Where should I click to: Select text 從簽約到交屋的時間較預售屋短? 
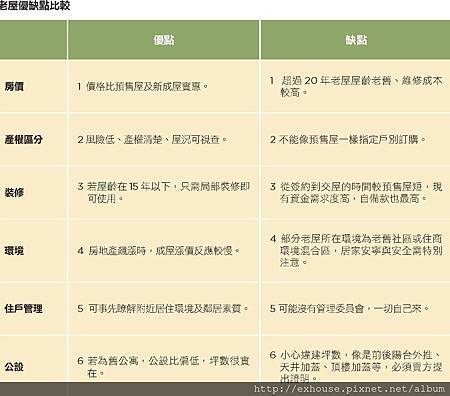[351, 186]
